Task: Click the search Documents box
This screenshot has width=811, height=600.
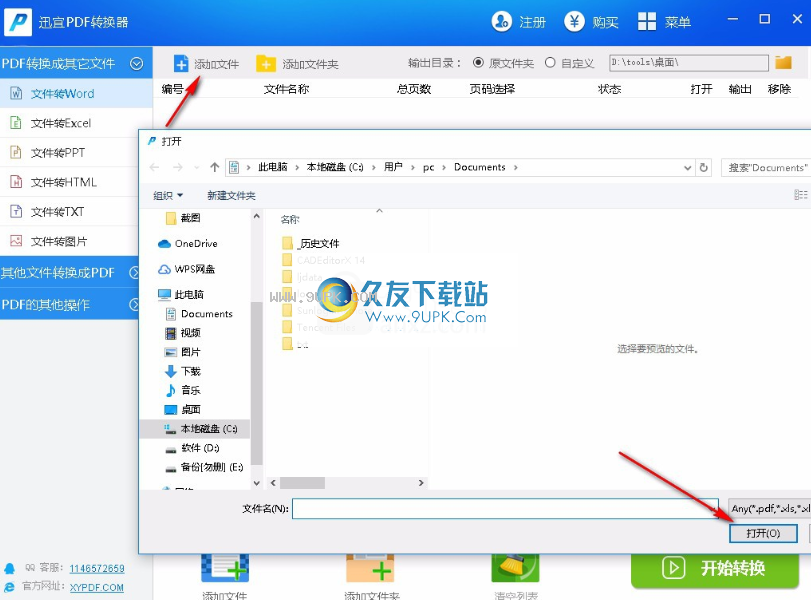Action: click(x=766, y=168)
